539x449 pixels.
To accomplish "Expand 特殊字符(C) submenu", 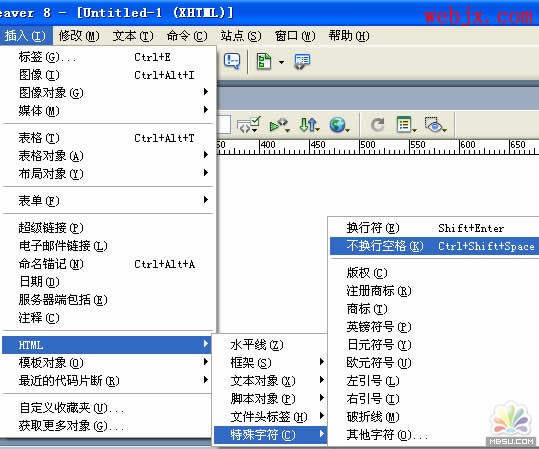I will [x=270, y=435].
